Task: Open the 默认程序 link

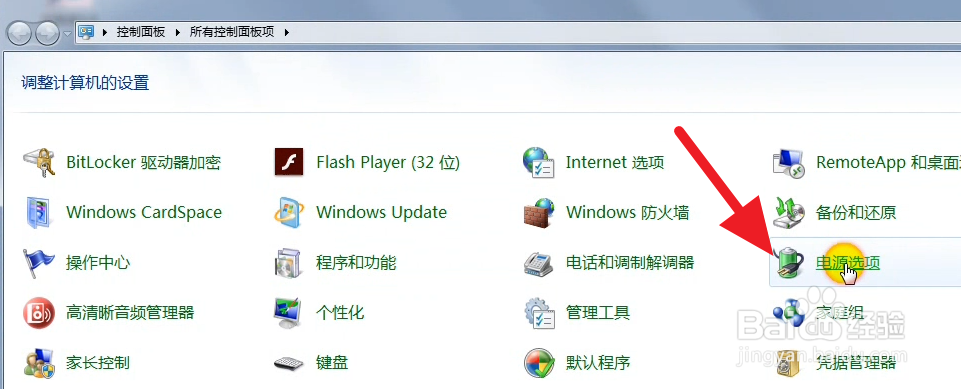Action: point(598,363)
